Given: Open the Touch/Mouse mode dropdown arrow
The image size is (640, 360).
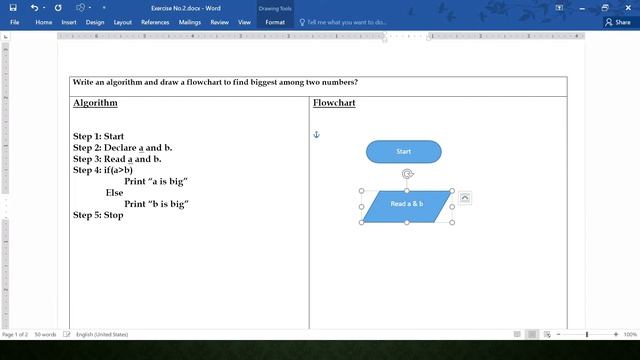Looking at the screenshot, I should [x=90, y=8].
